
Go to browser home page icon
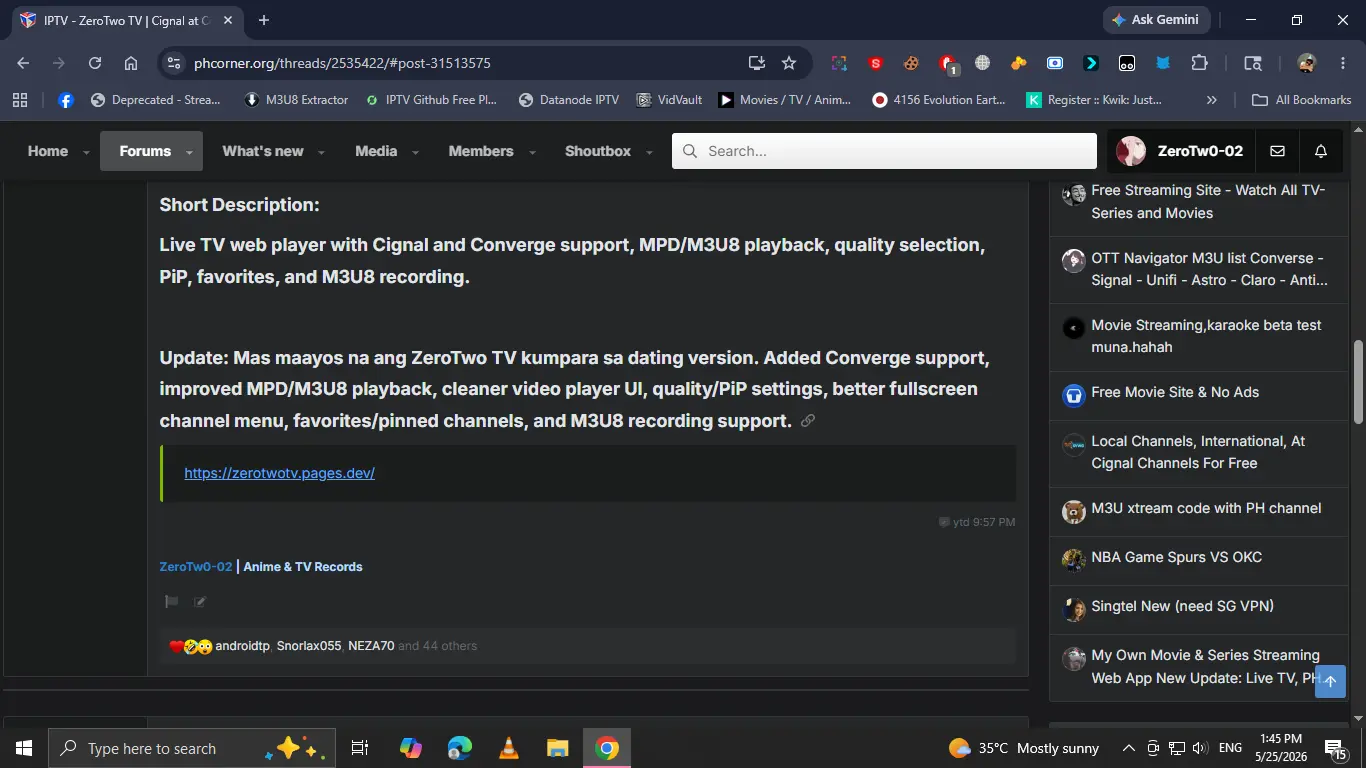click(x=131, y=63)
